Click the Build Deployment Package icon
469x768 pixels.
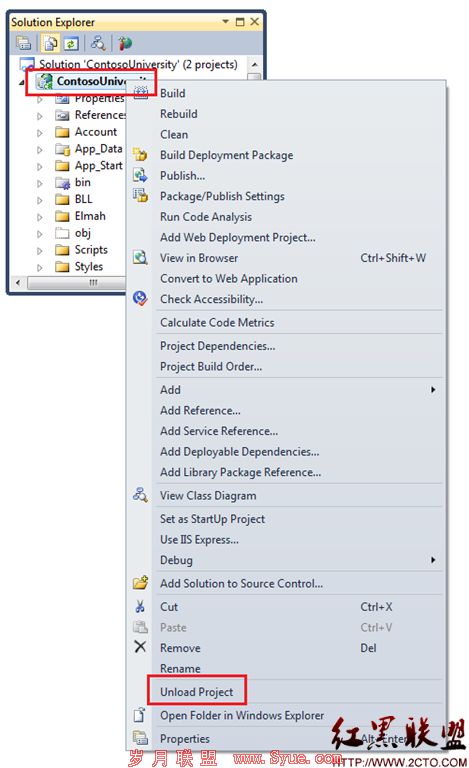coord(141,154)
